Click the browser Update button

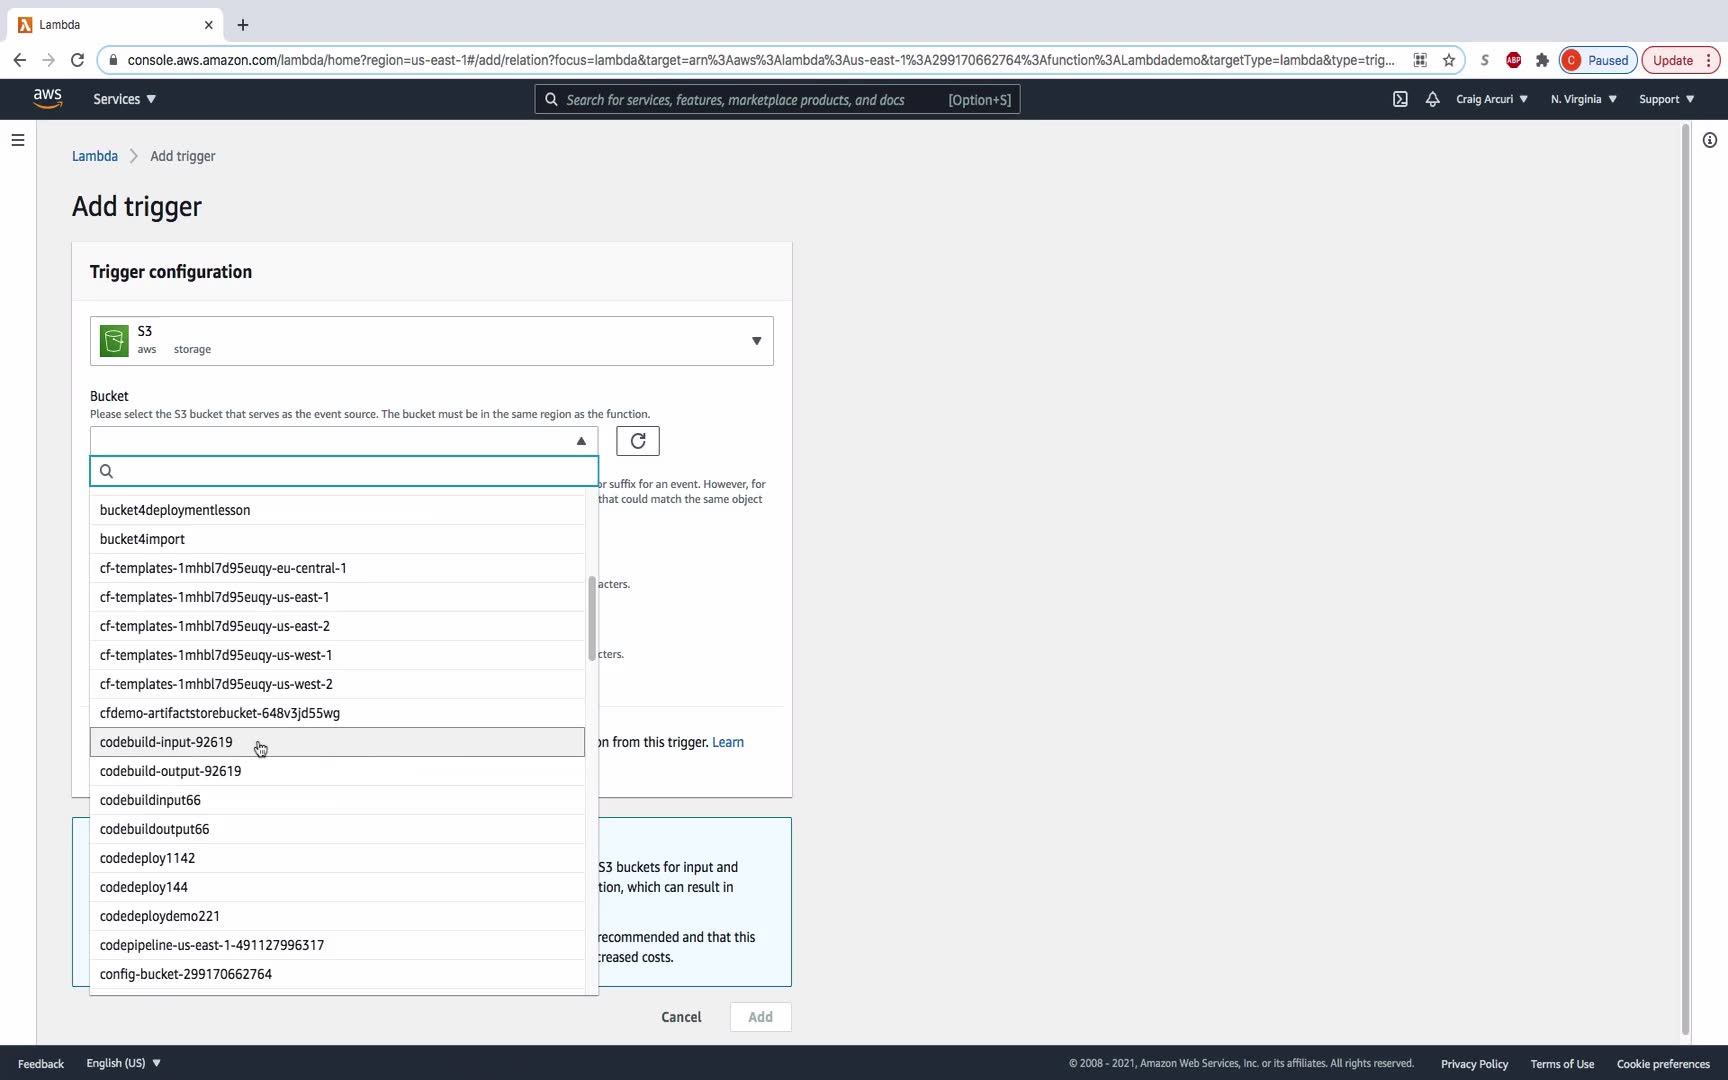pos(1681,60)
